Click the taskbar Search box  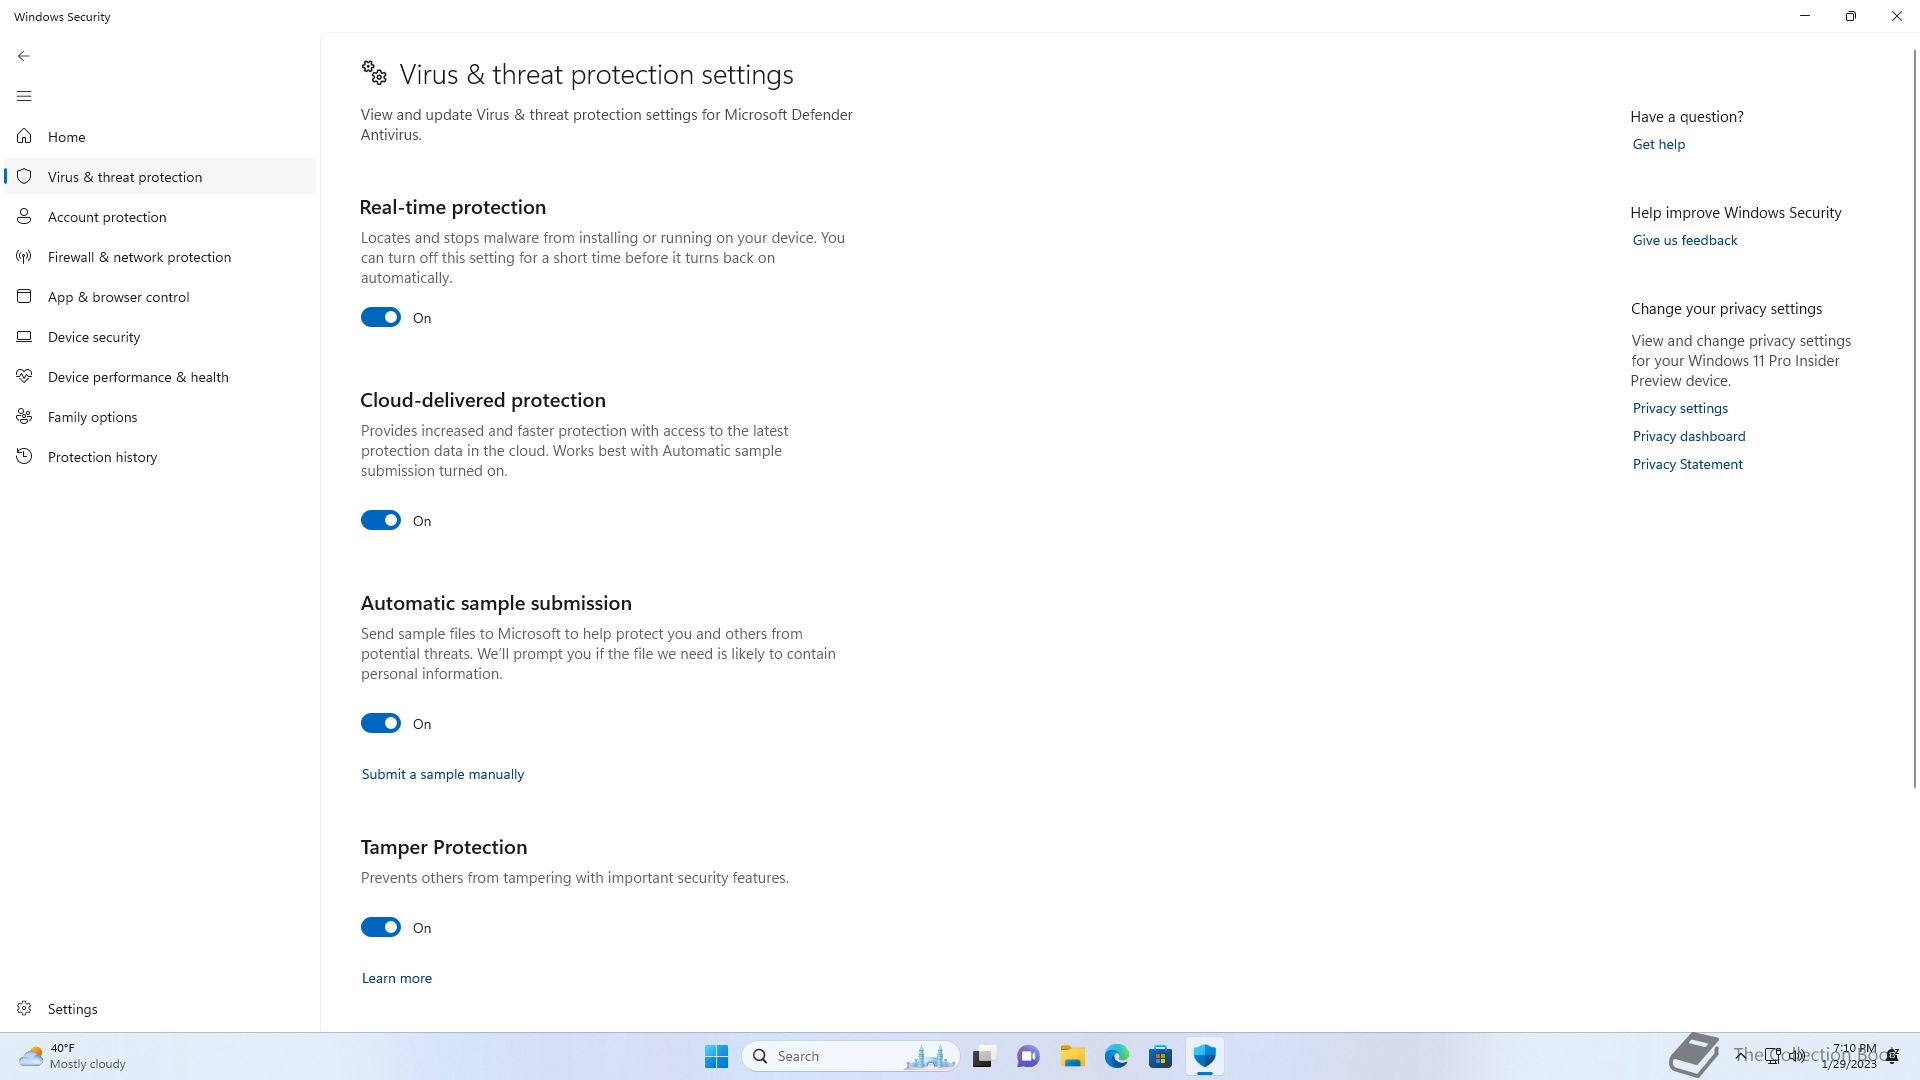coord(851,1056)
